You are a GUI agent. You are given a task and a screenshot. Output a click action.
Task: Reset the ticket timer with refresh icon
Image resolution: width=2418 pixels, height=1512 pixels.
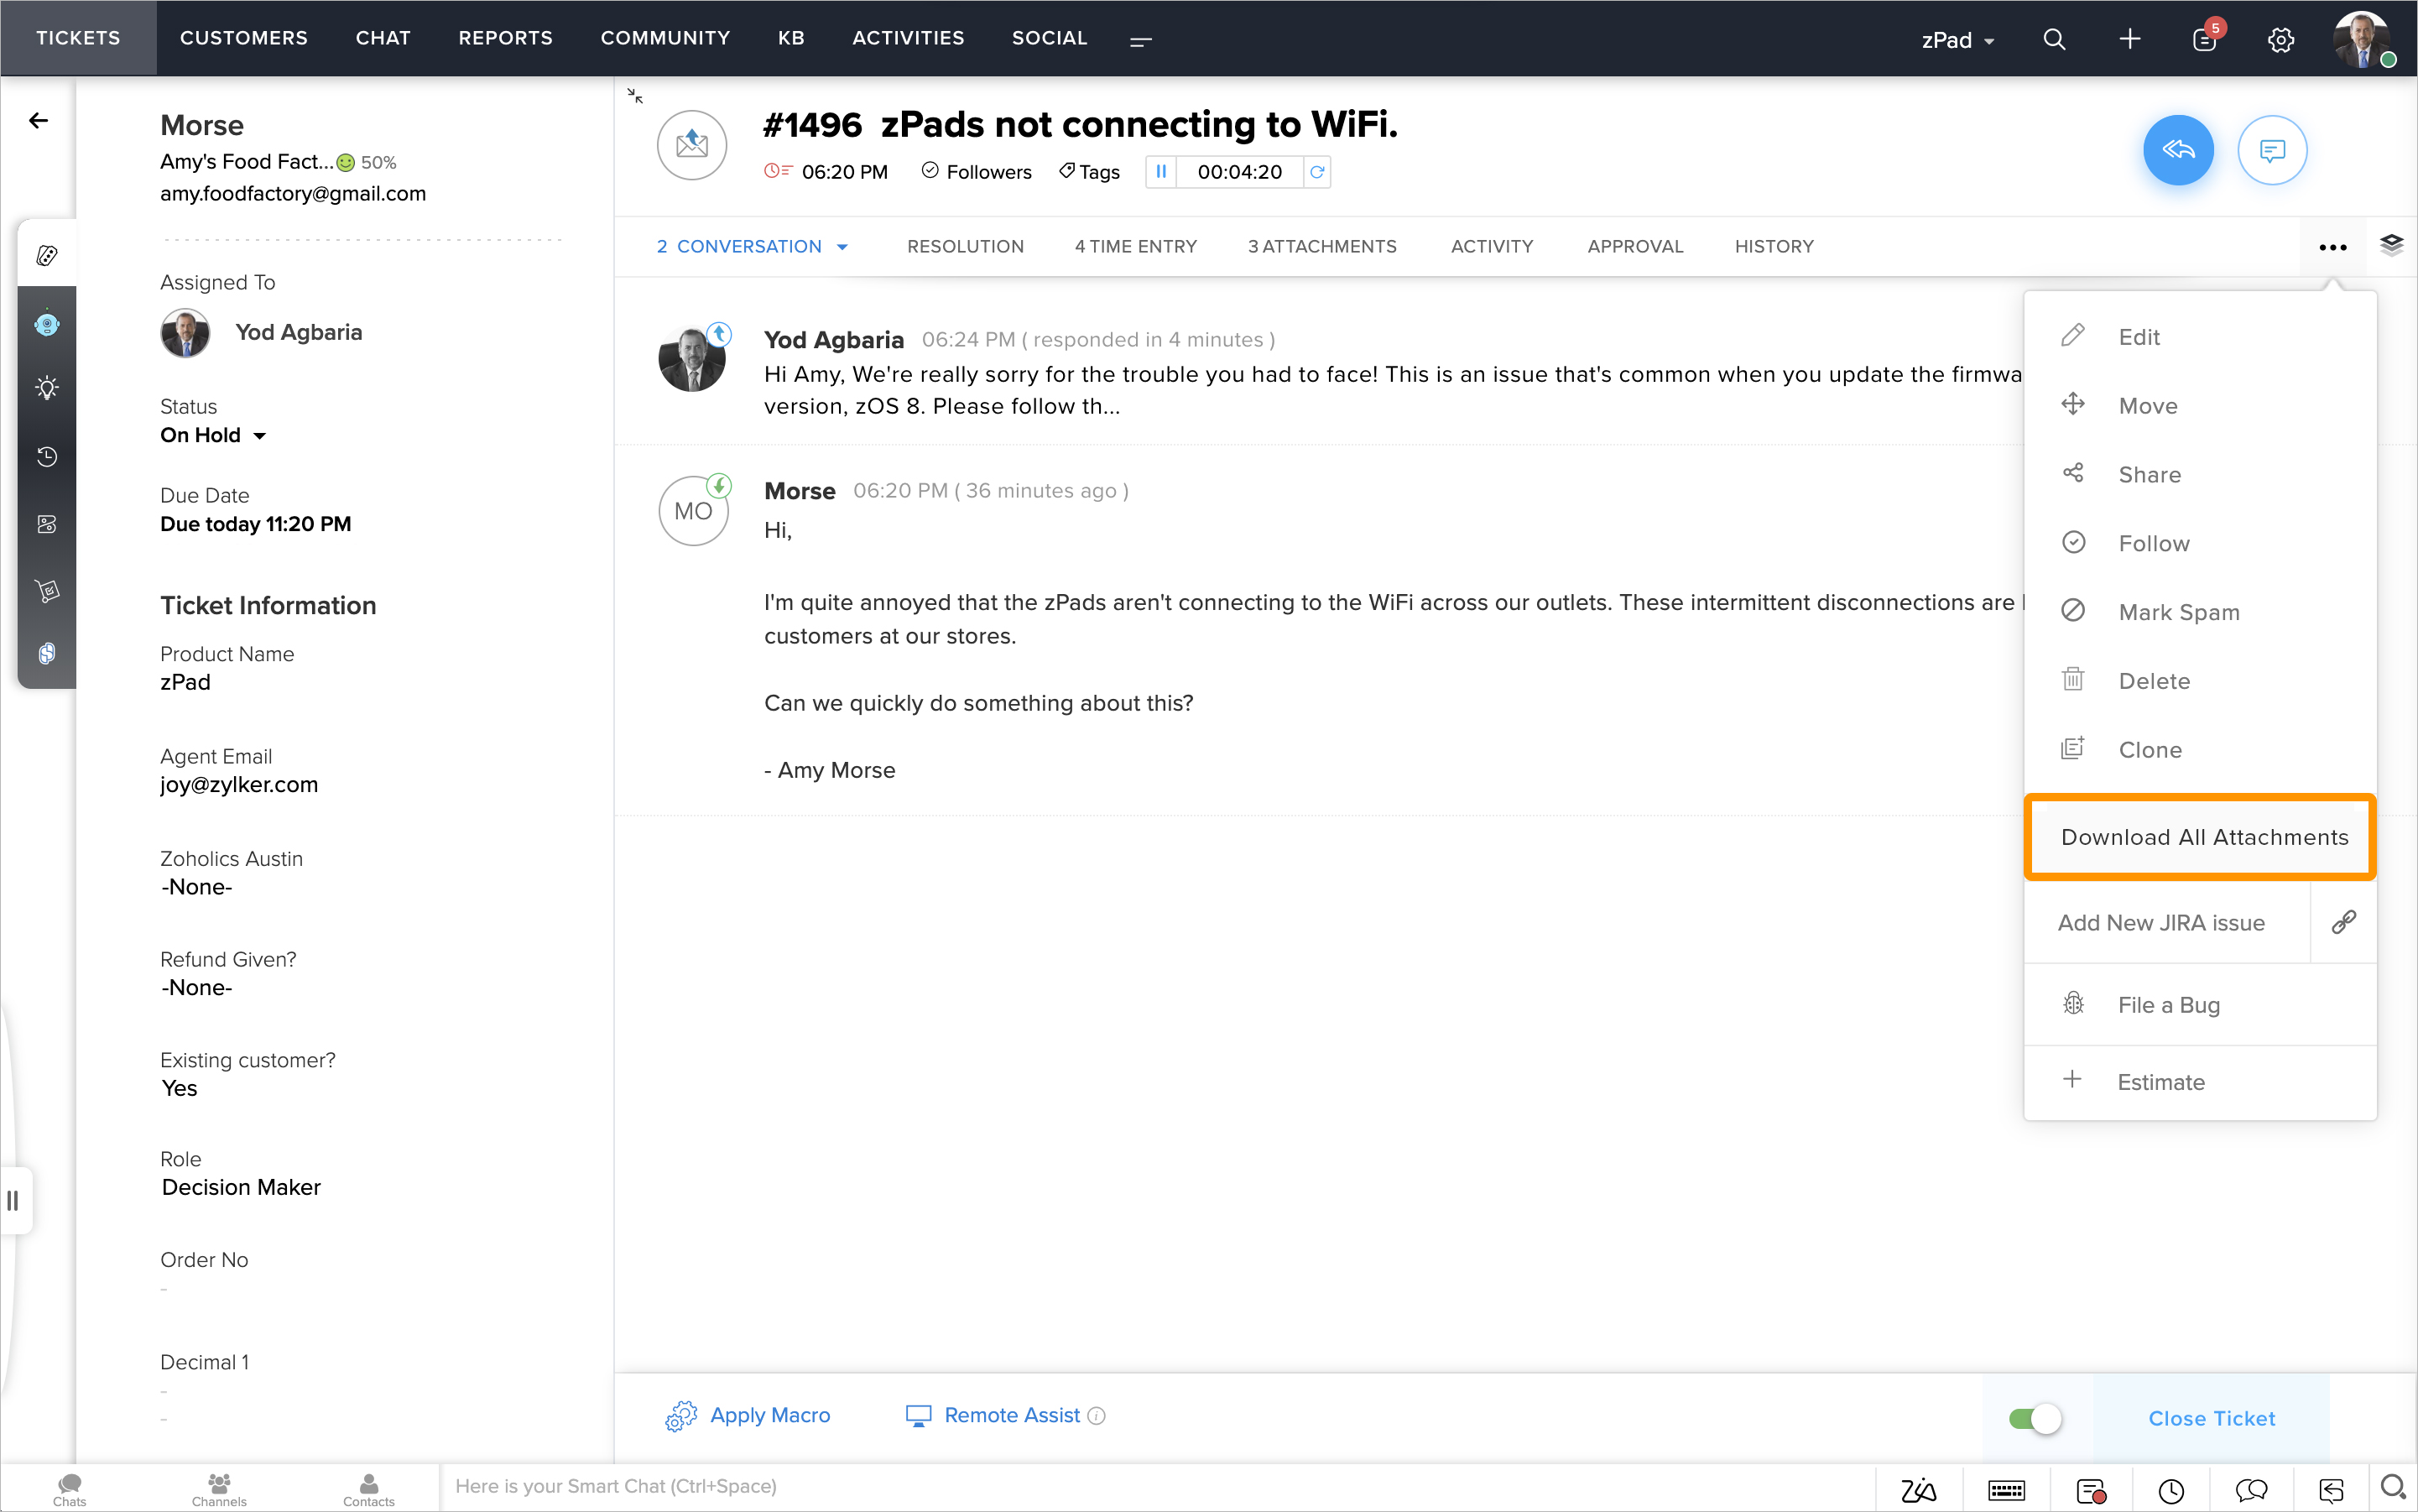pos(1317,172)
